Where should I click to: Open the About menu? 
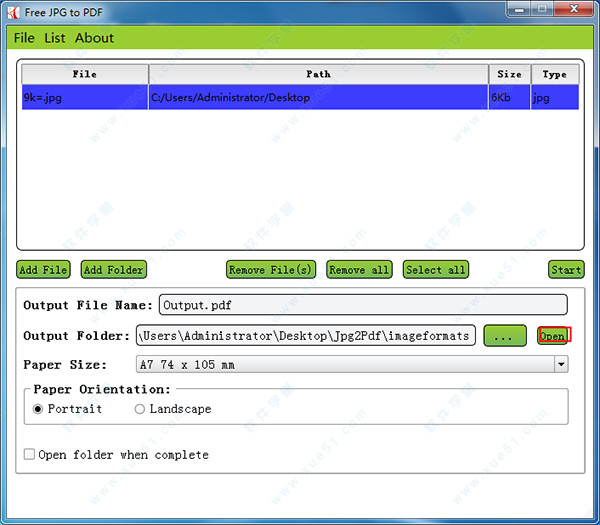[x=94, y=38]
